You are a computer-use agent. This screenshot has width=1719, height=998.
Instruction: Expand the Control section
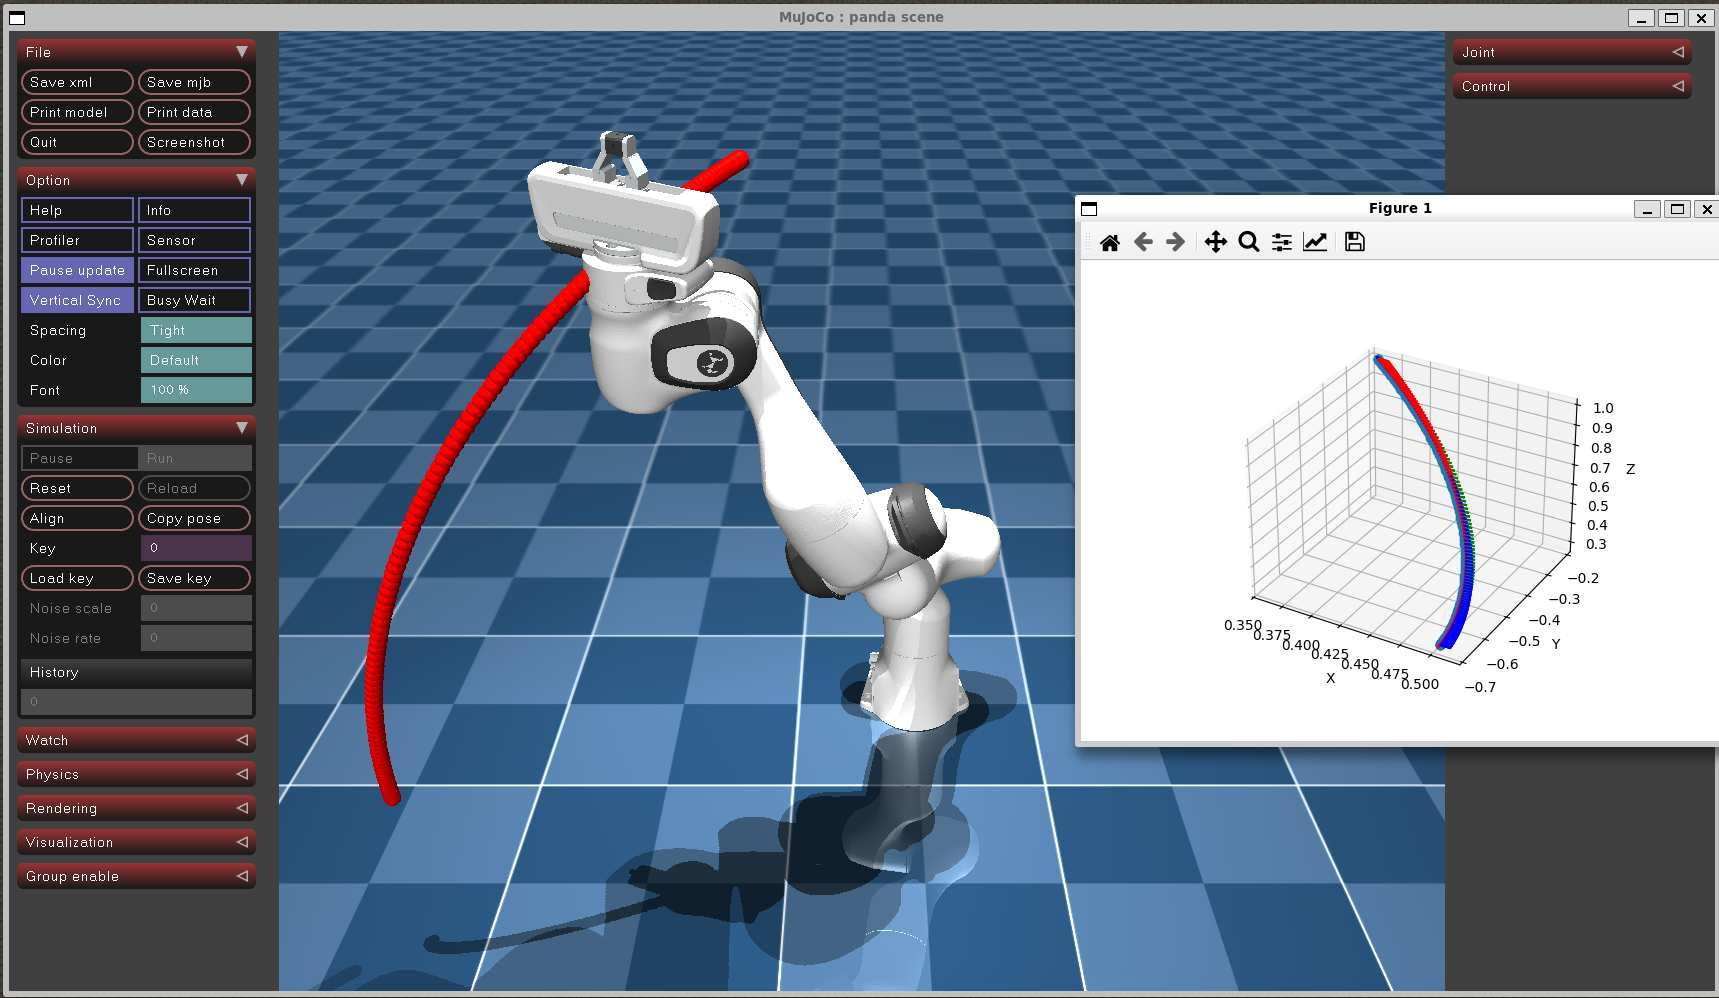pyautogui.click(x=1572, y=86)
